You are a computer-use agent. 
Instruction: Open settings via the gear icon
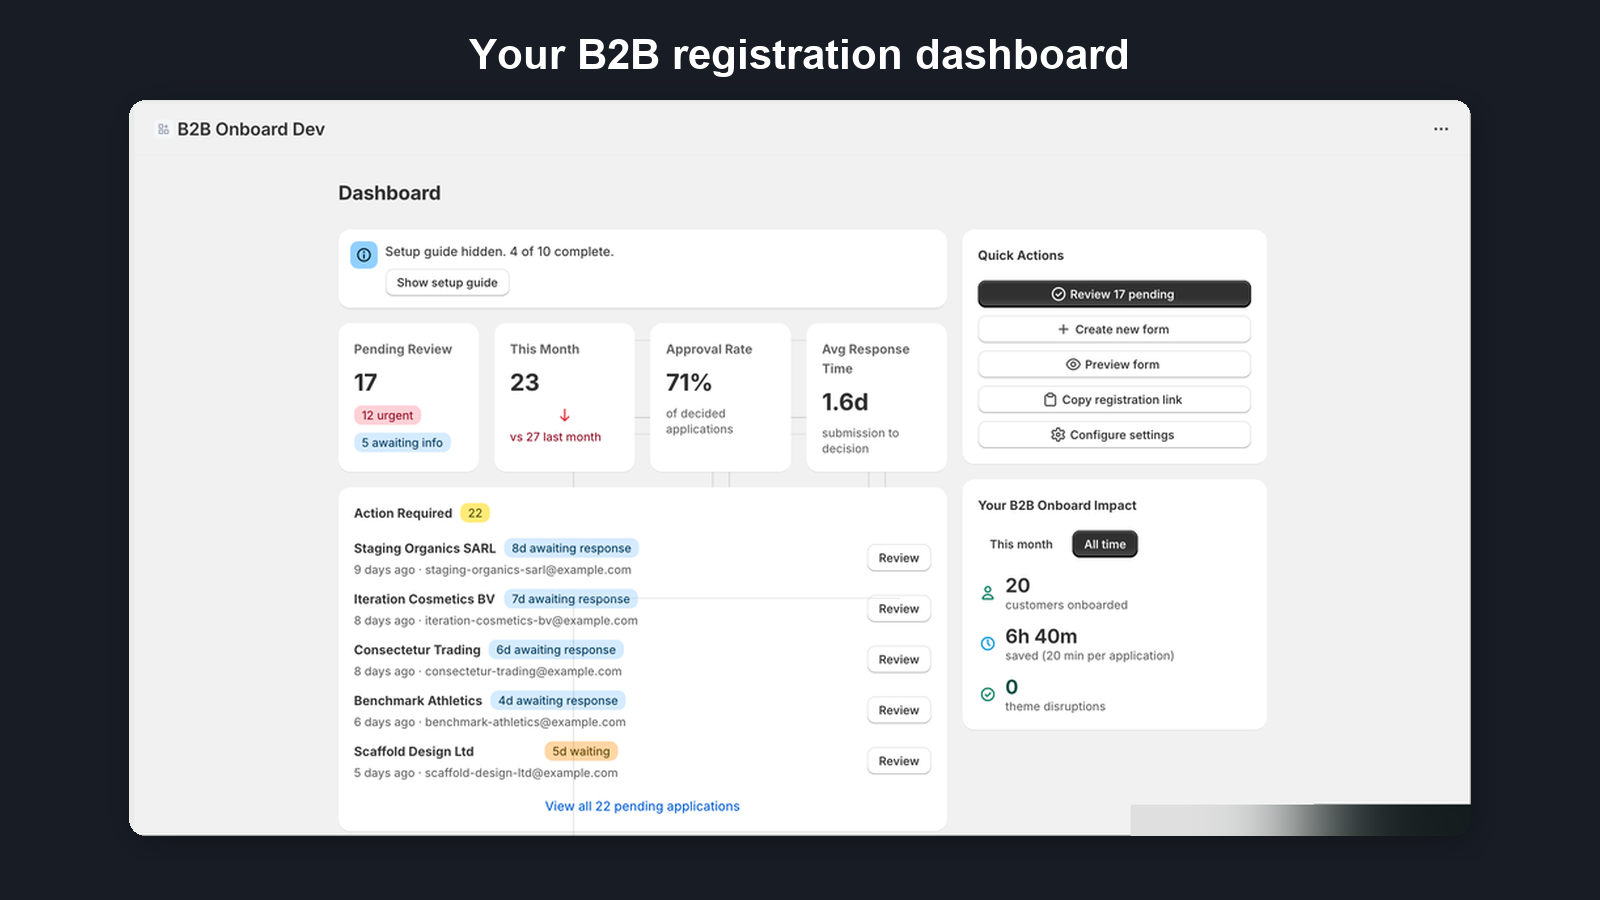pyautogui.click(x=1055, y=434)
